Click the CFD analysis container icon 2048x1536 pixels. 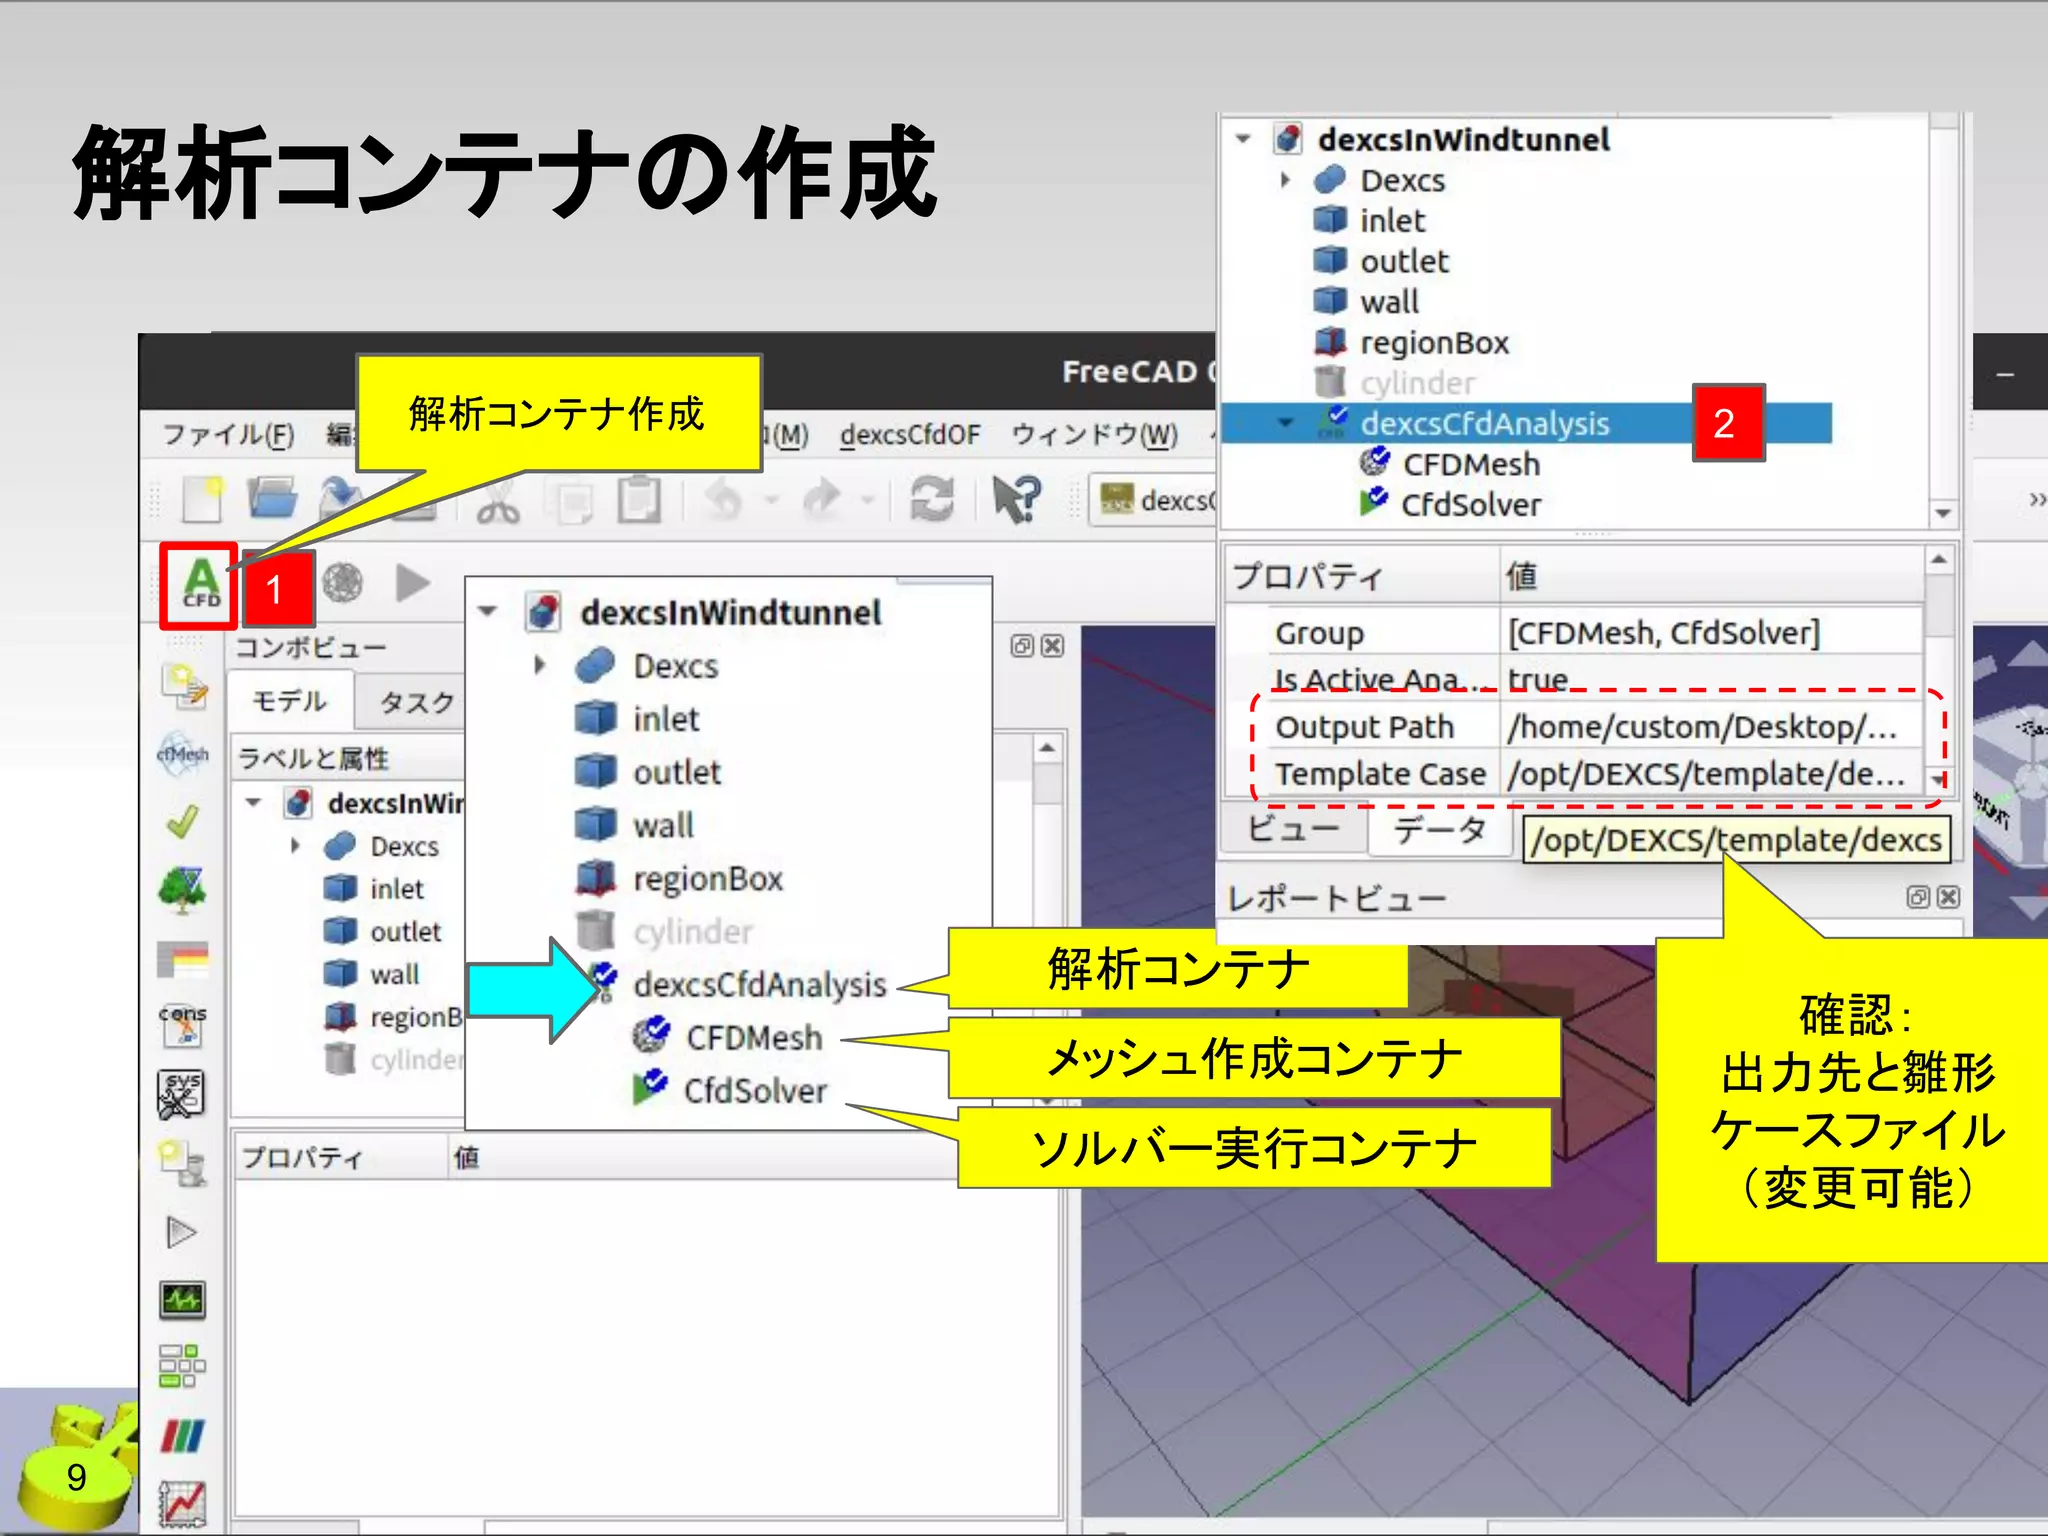200,584
